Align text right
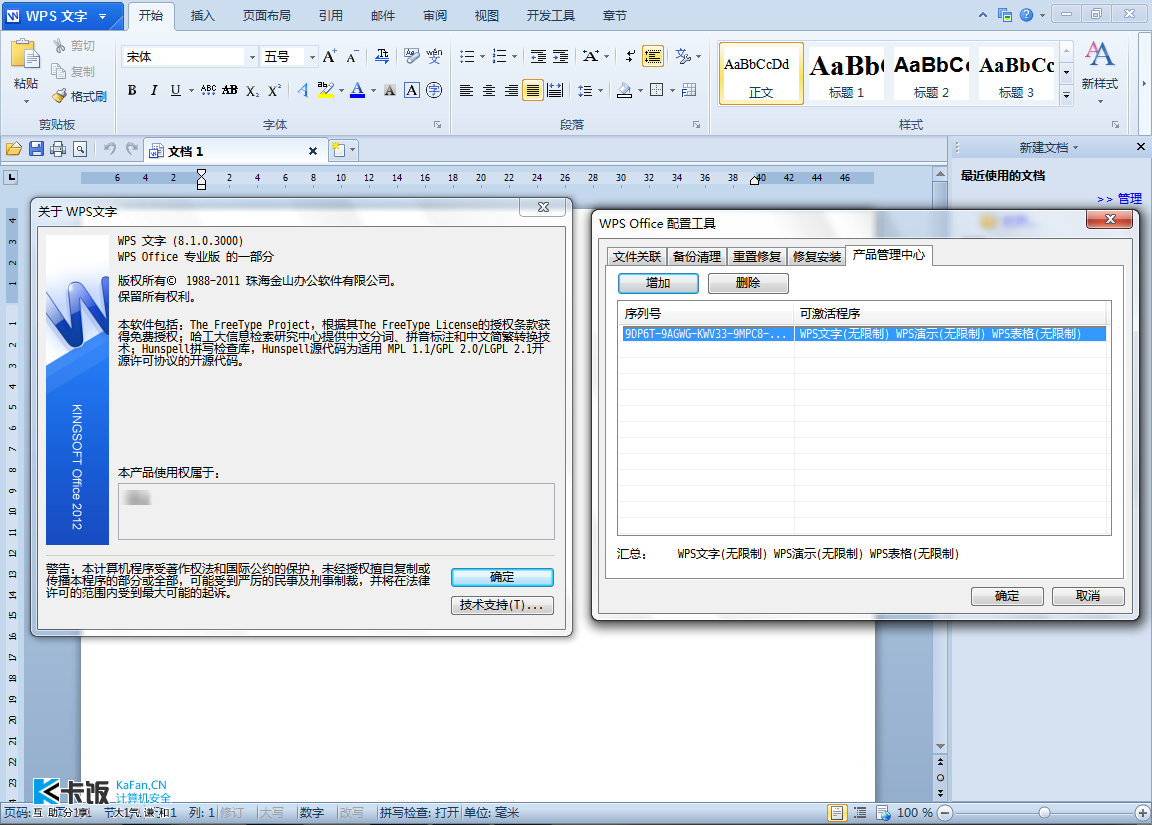 (511, 90)
